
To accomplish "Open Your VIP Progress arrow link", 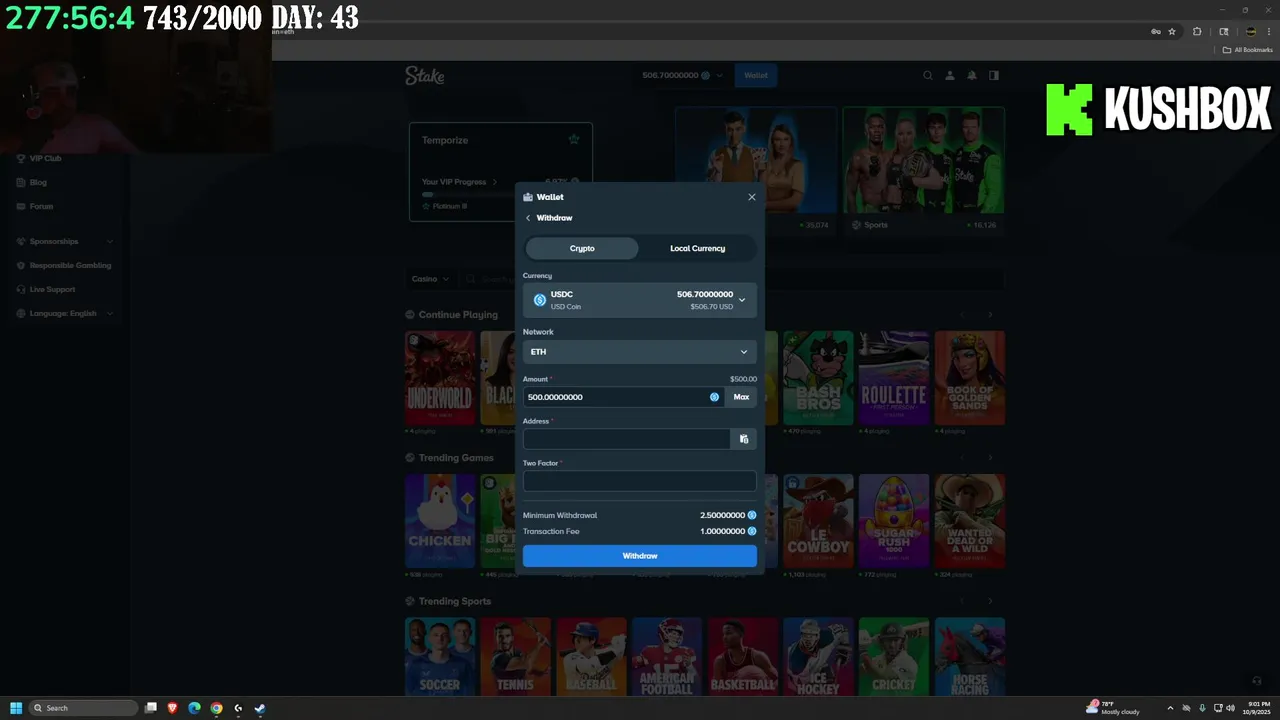I will click(493, 182).
